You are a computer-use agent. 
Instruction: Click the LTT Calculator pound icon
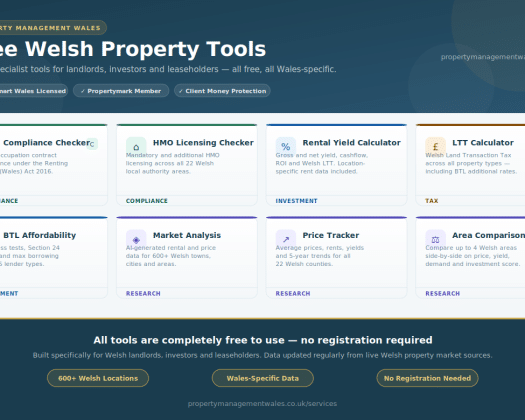[435, 147]
